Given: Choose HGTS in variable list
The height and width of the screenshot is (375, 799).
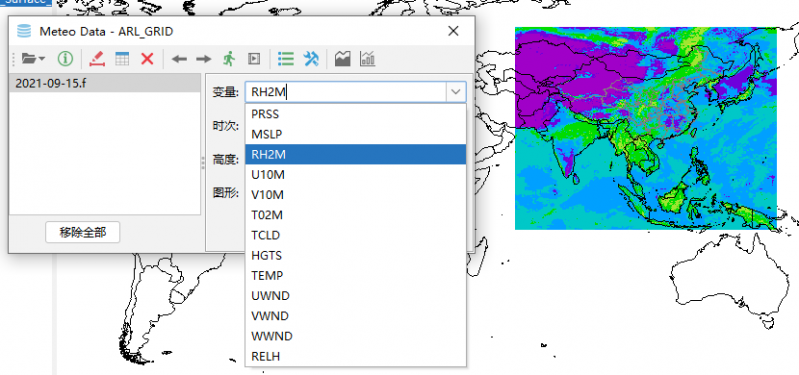Looking at the screenshot, I should [x=355, y=255].
